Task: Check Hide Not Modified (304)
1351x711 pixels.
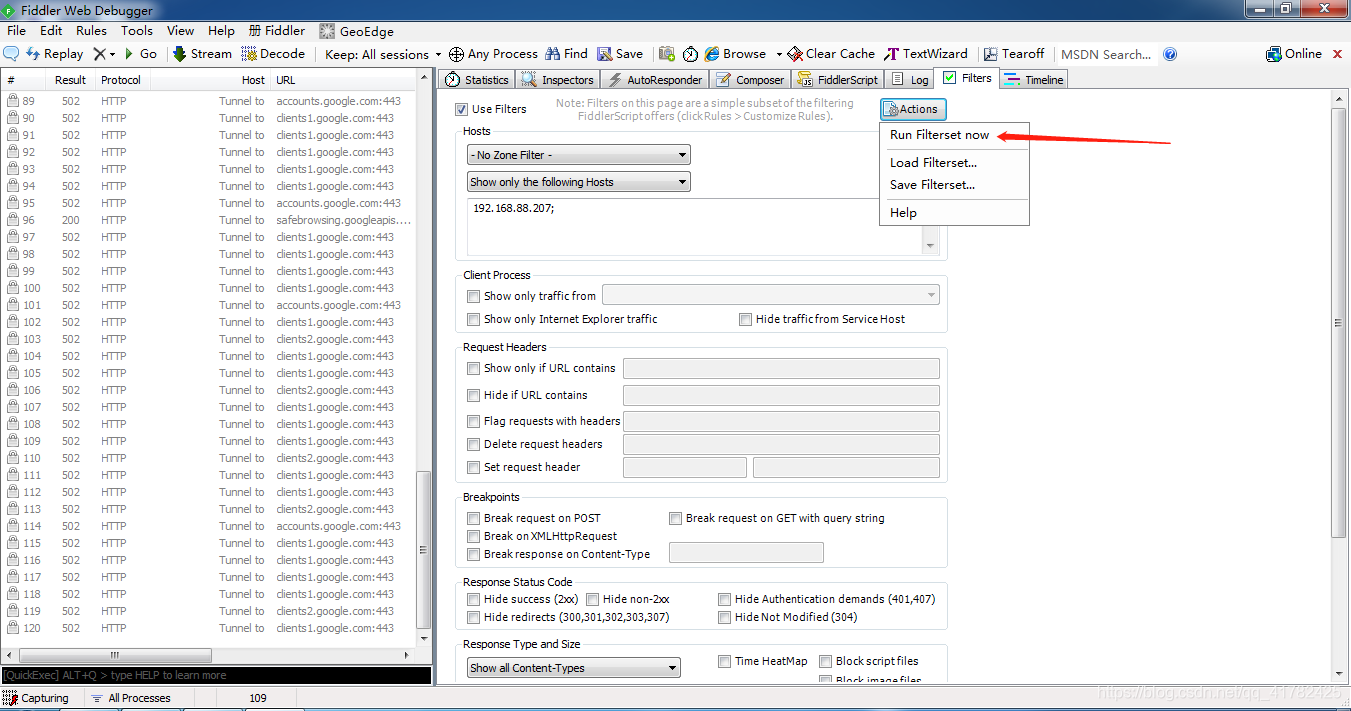Action: click(725, 618)
